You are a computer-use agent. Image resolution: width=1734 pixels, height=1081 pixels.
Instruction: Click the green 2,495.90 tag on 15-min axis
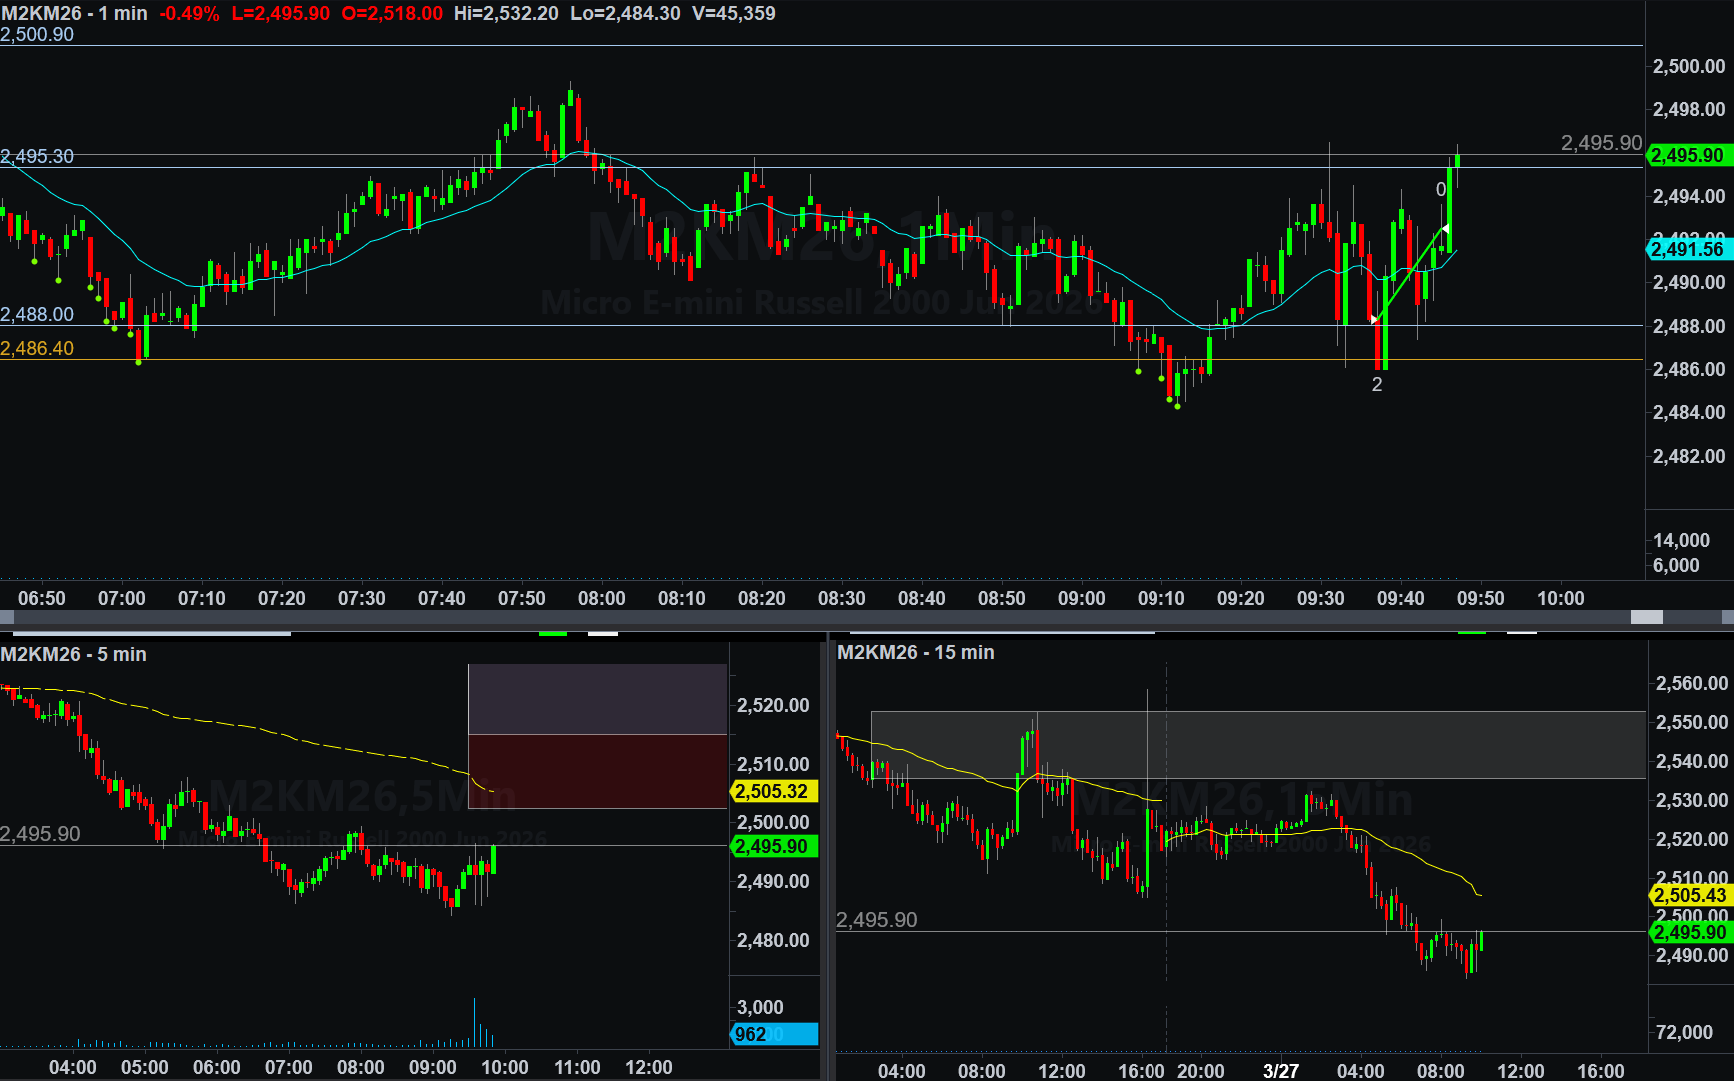(x=1690, y=932)
